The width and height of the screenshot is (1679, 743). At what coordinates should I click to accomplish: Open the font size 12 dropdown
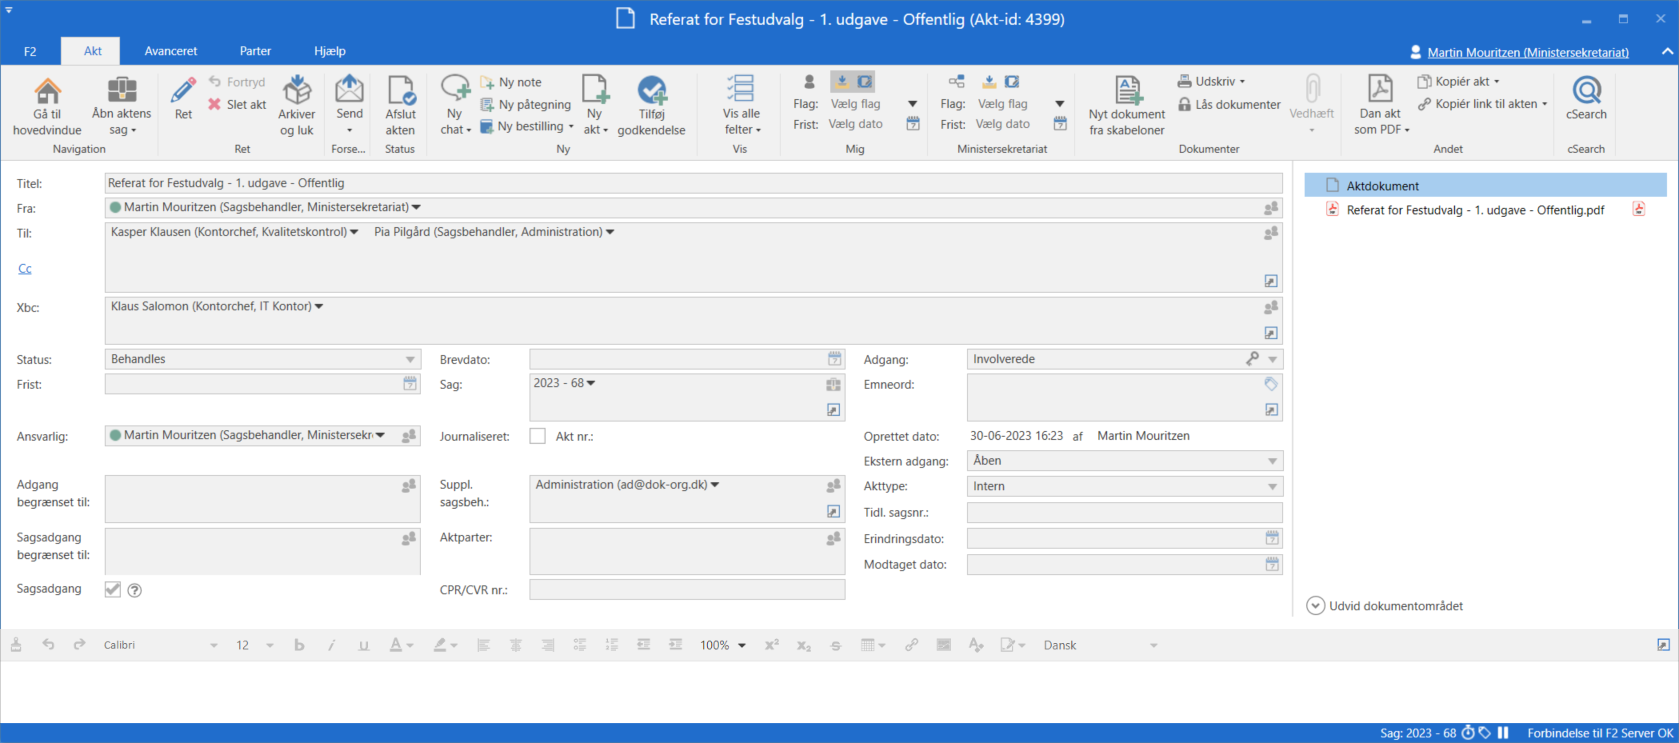[x=254, y=645]
